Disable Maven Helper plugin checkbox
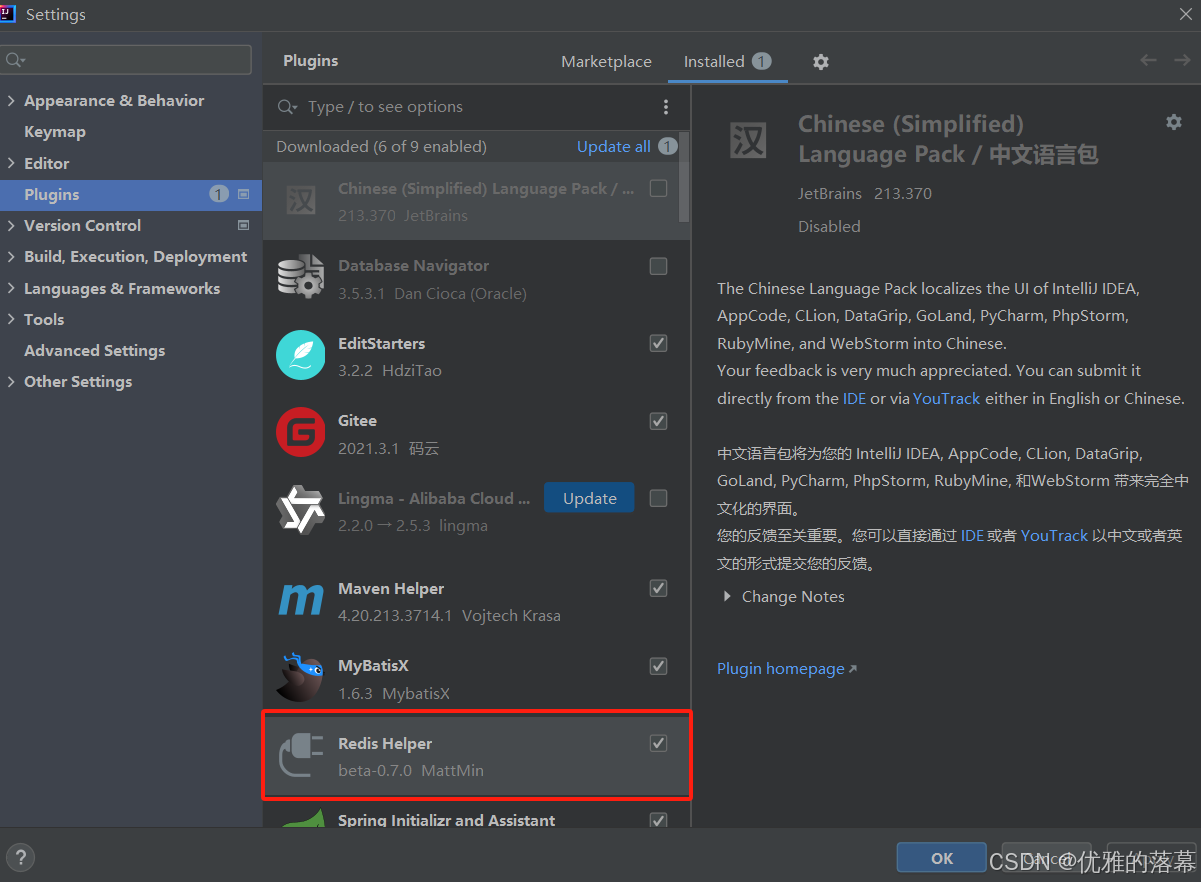Viewport: 1201px width, 882px height. [658, 588]
